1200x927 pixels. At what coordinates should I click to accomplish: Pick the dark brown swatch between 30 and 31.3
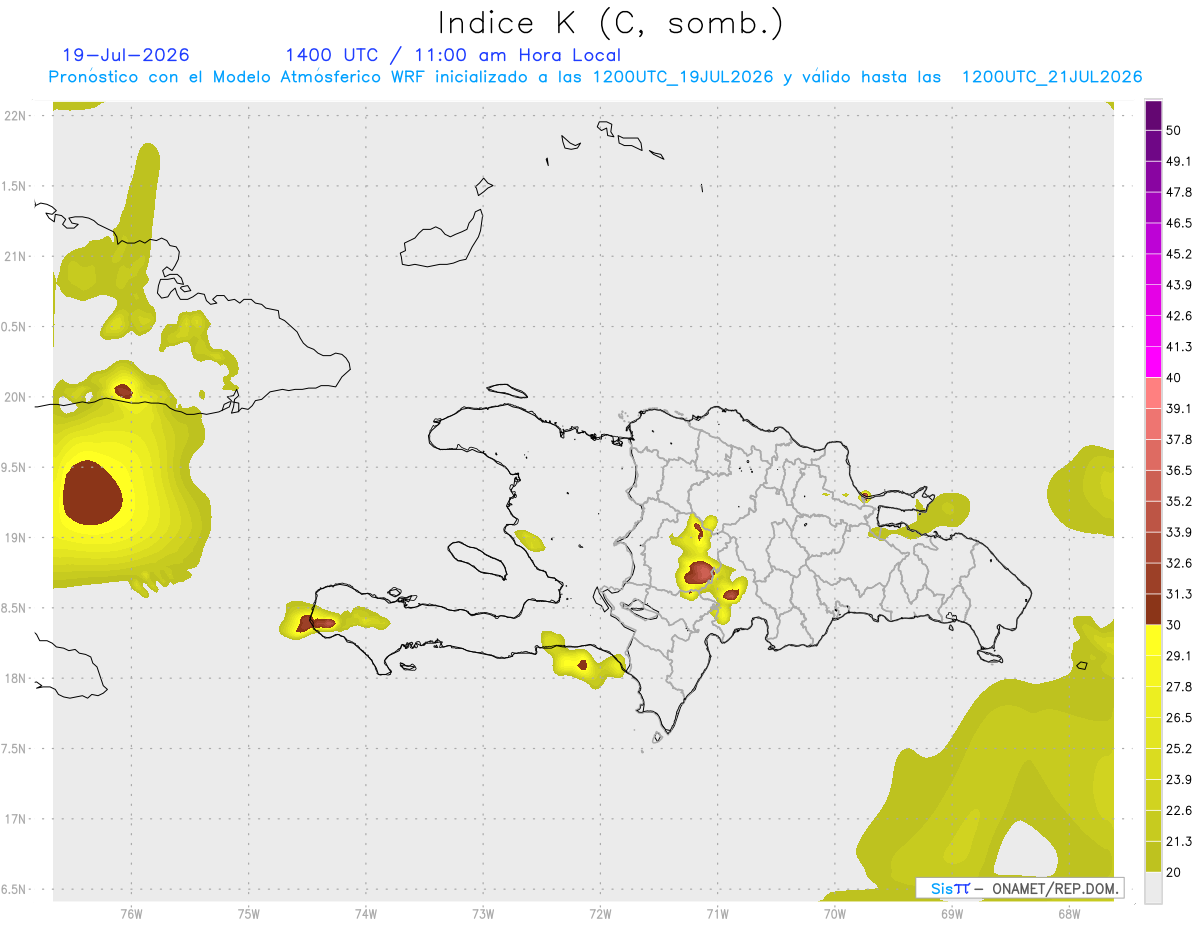tap(1153, 609)
